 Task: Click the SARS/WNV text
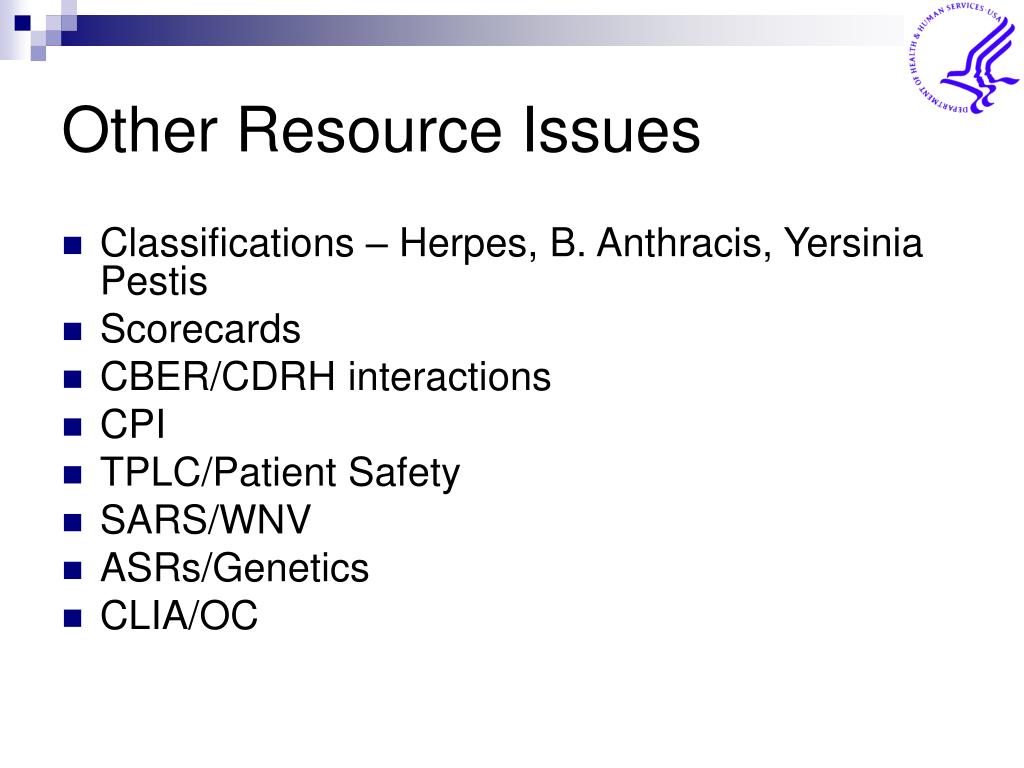click(206, 520)
